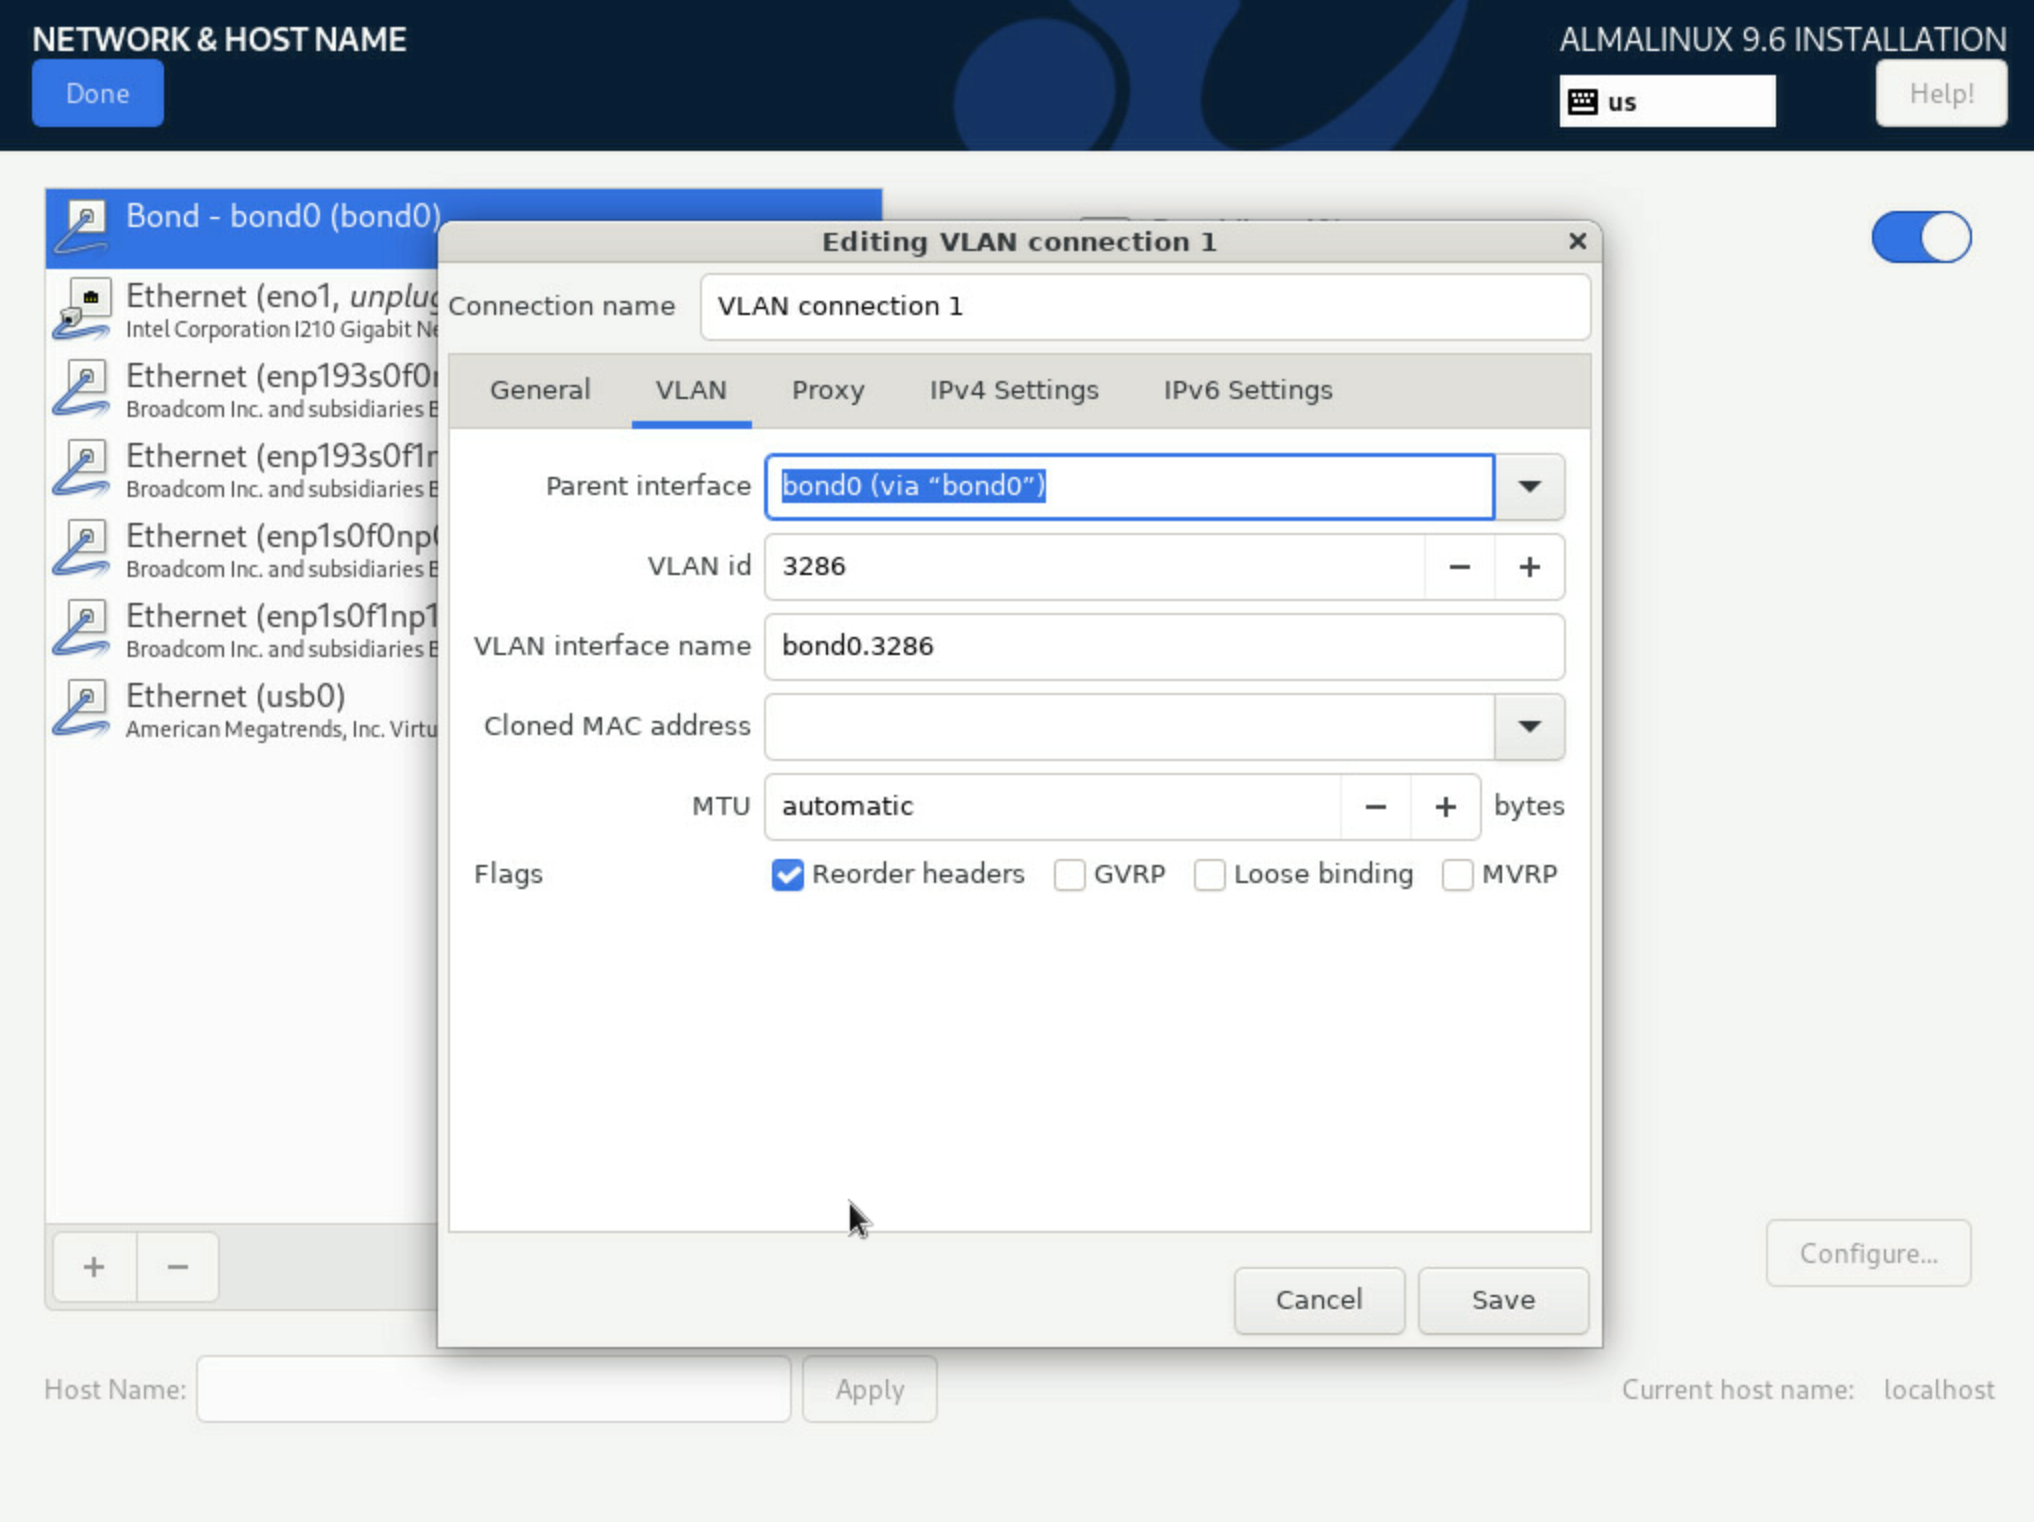Enable the GVRP flag
2034x1522 pixels.
pos(1069,875)
